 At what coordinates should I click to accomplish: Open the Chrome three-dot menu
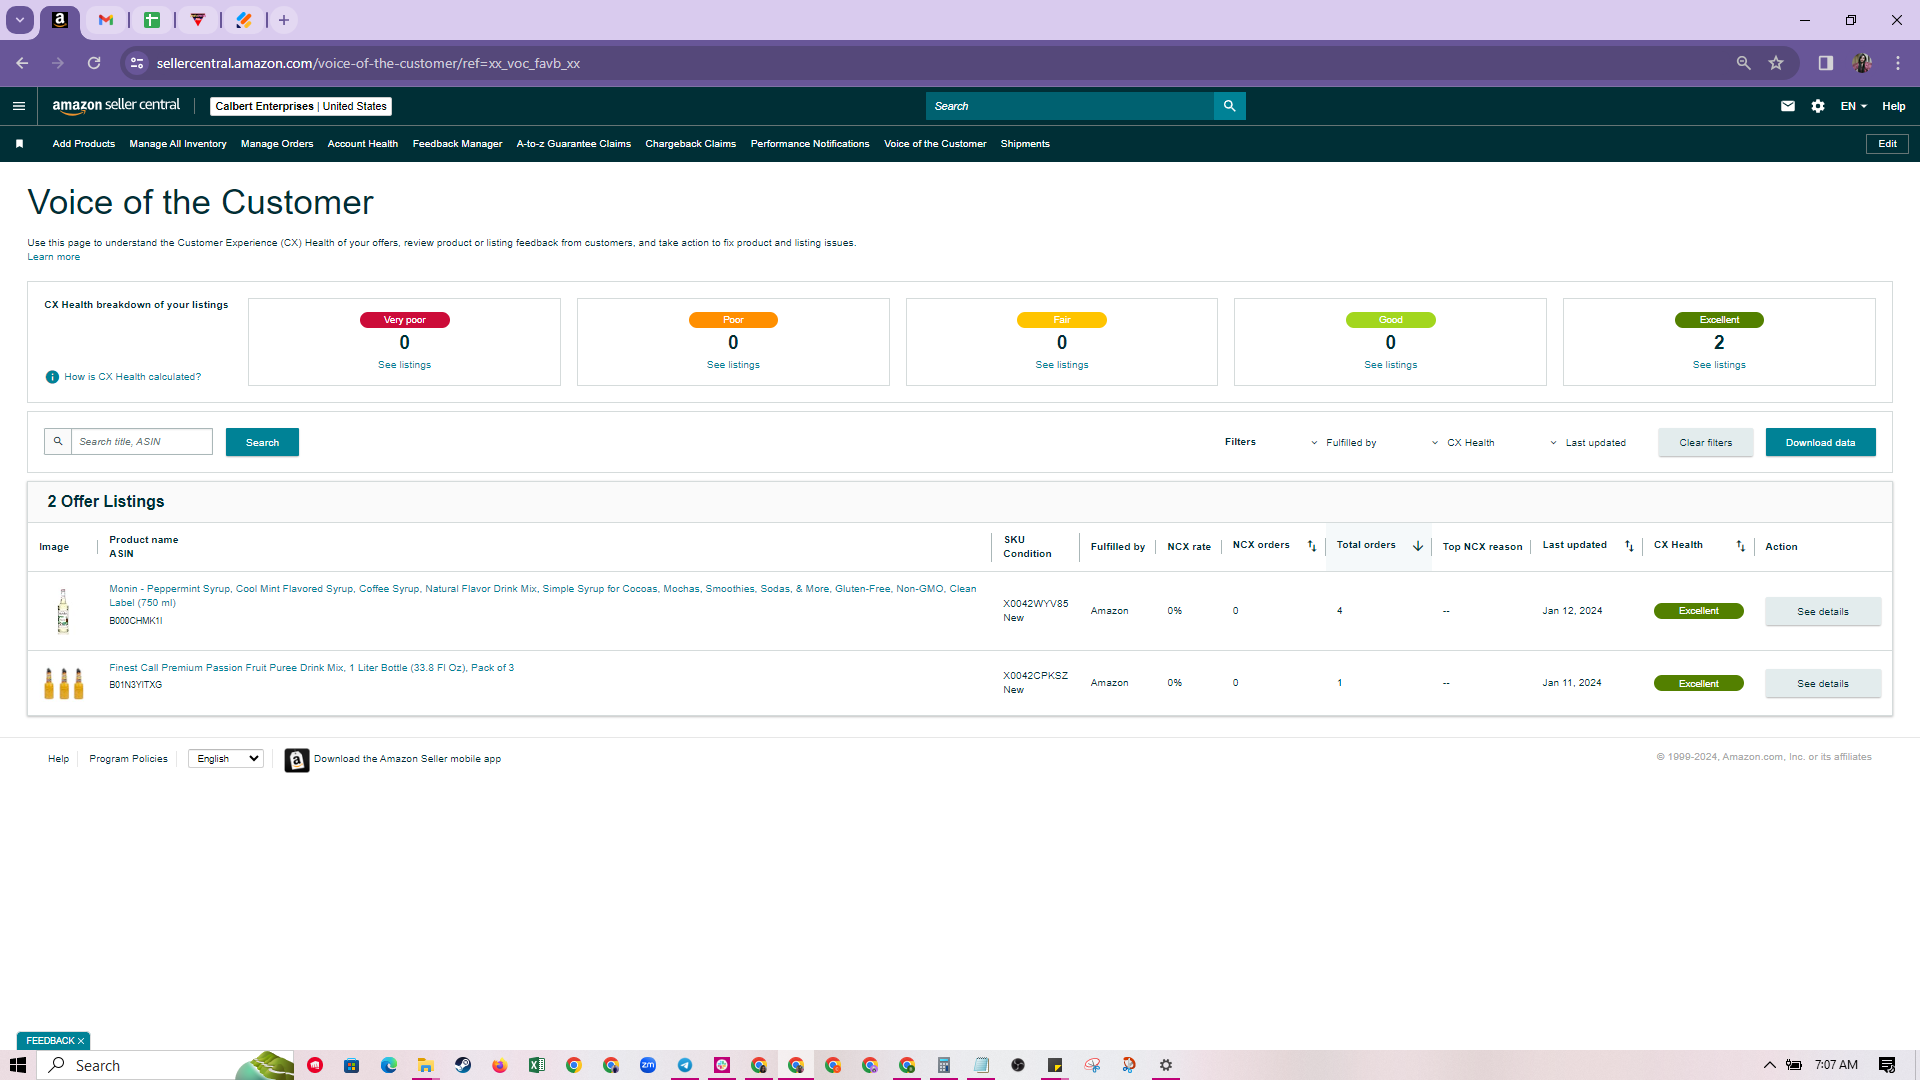click(1898, 63)
